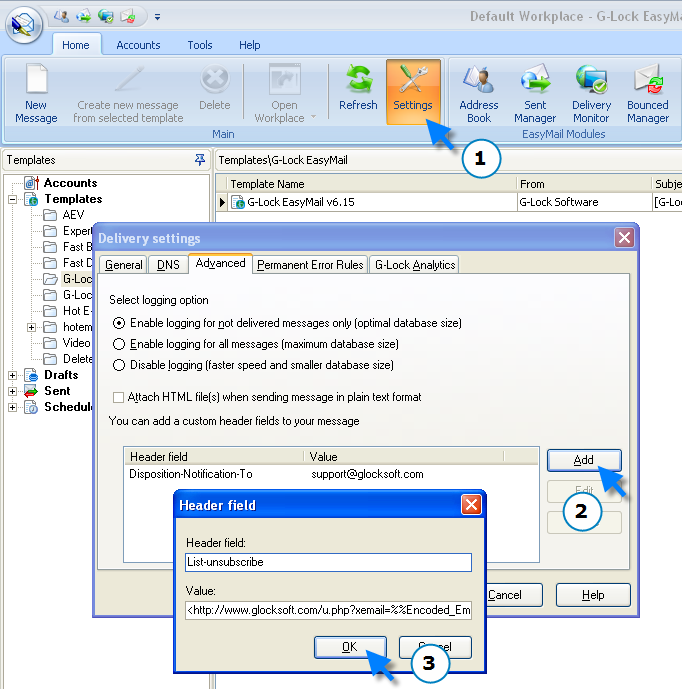Click the third quick access globe icon
The height and width of the screenshot is (689, 682).
tap(105, 17)
